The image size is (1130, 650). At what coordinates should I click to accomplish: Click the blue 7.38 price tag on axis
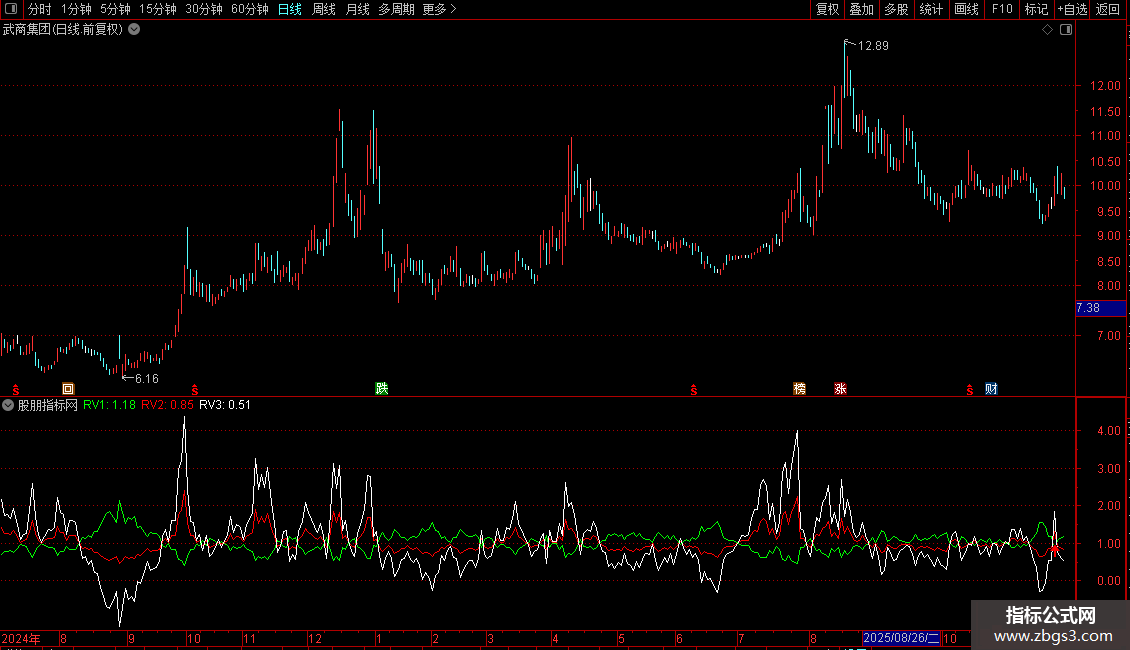(1100, 308)
